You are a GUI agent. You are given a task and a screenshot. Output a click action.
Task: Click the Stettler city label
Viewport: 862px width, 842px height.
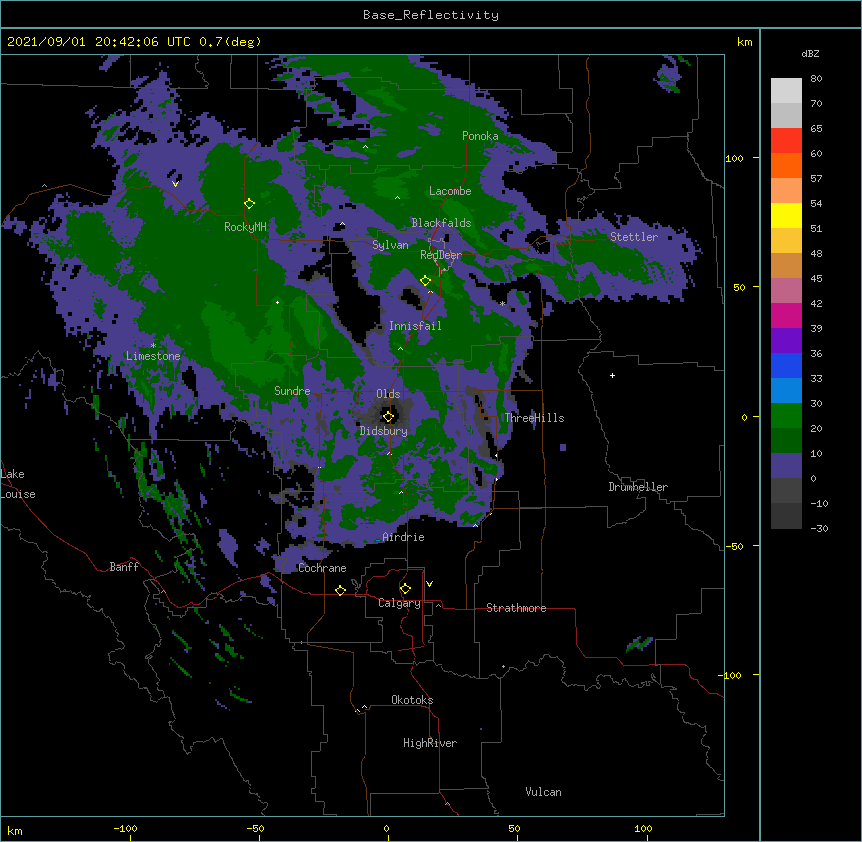(x=634, y=237)
